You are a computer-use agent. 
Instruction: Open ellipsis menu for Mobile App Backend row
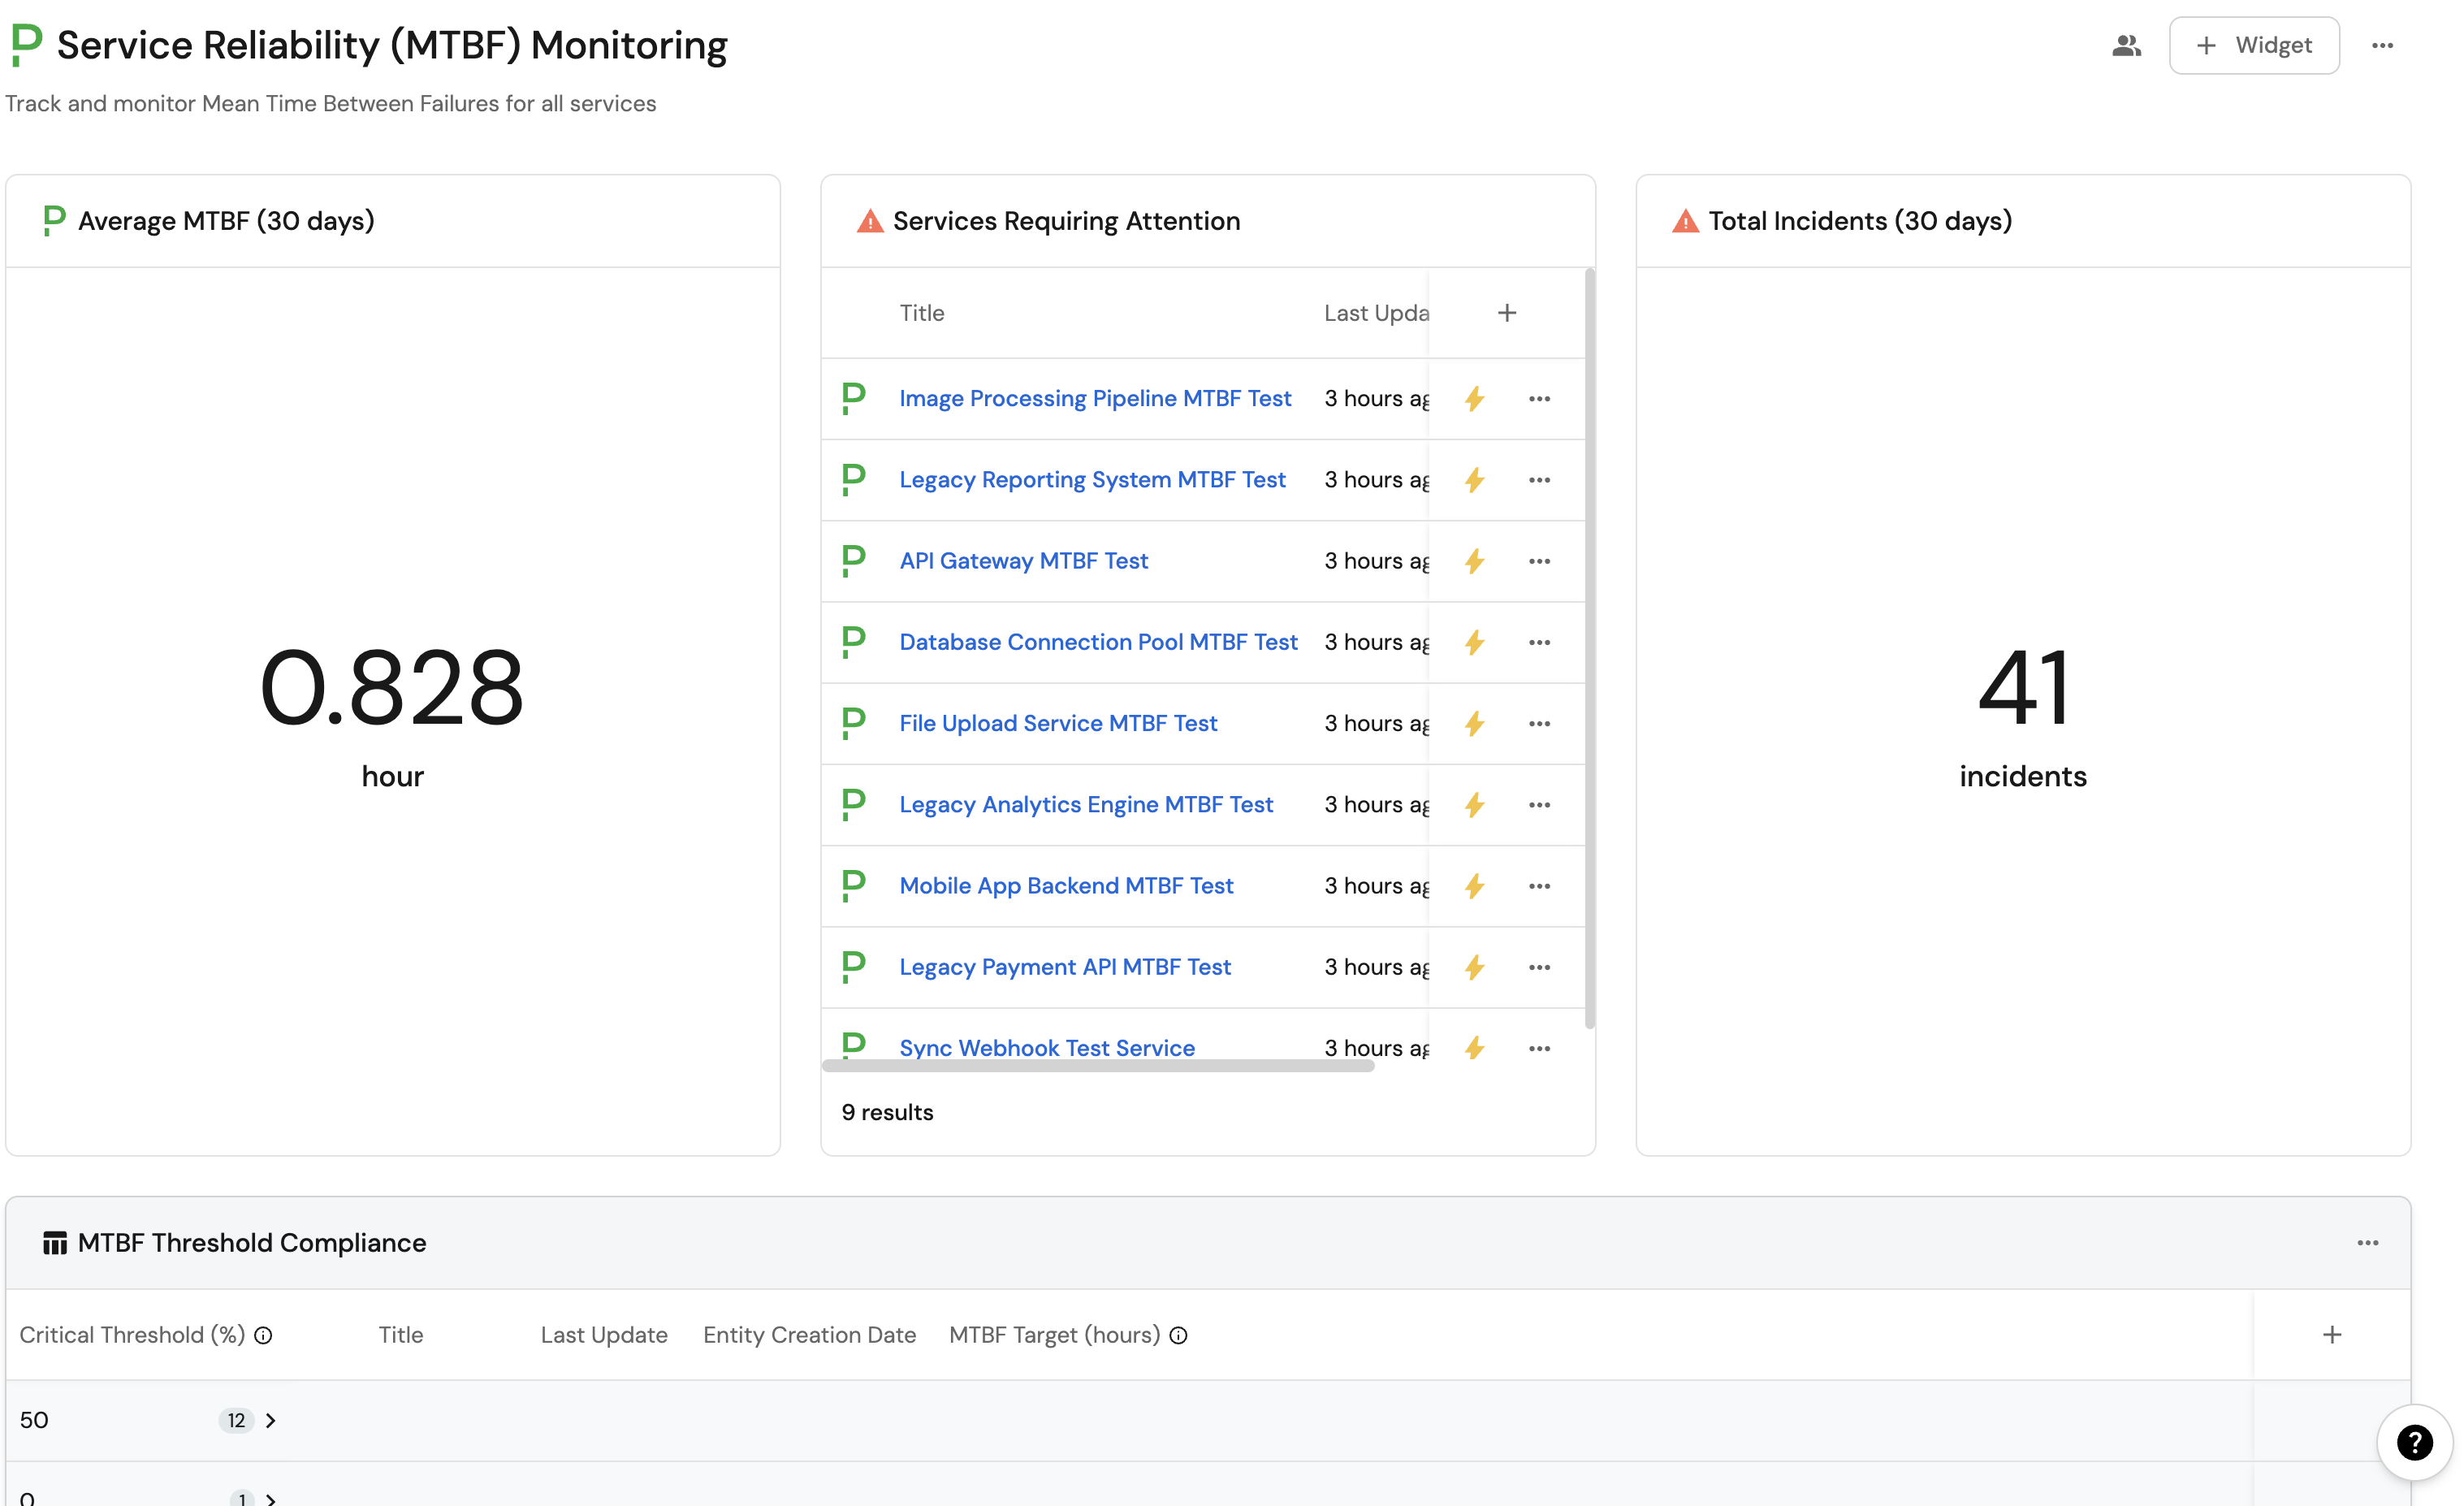(x=1539, y=886)
